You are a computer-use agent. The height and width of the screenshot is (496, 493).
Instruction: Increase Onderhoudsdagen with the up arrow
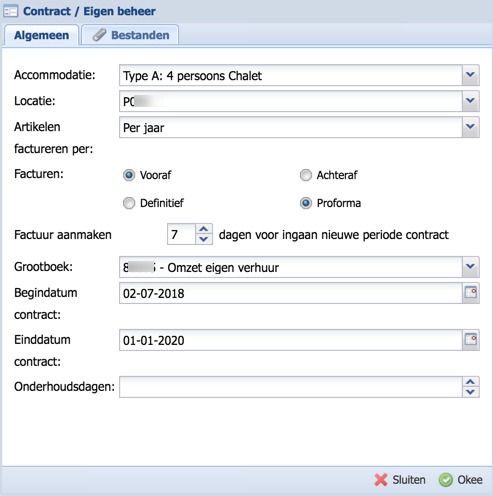(x=471, y=382)
